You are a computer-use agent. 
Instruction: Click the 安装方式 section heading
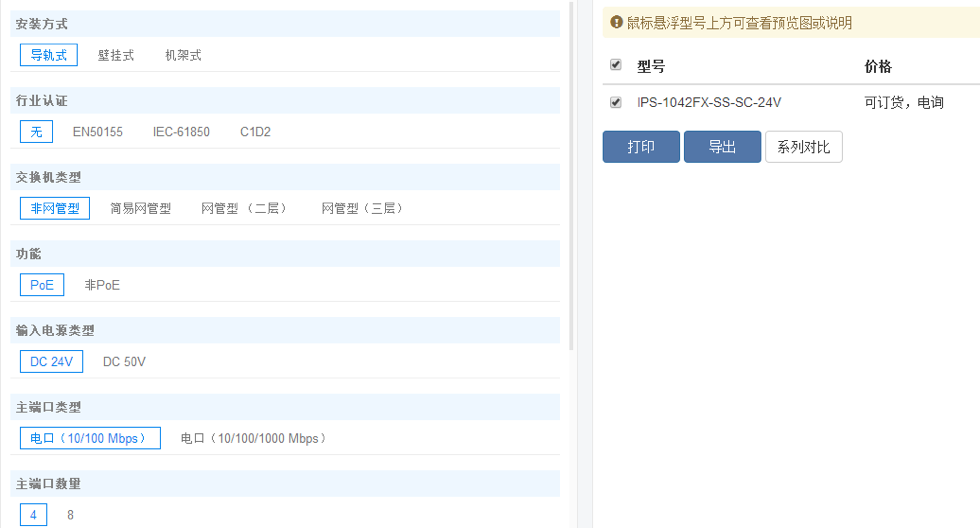pos(42,24)
